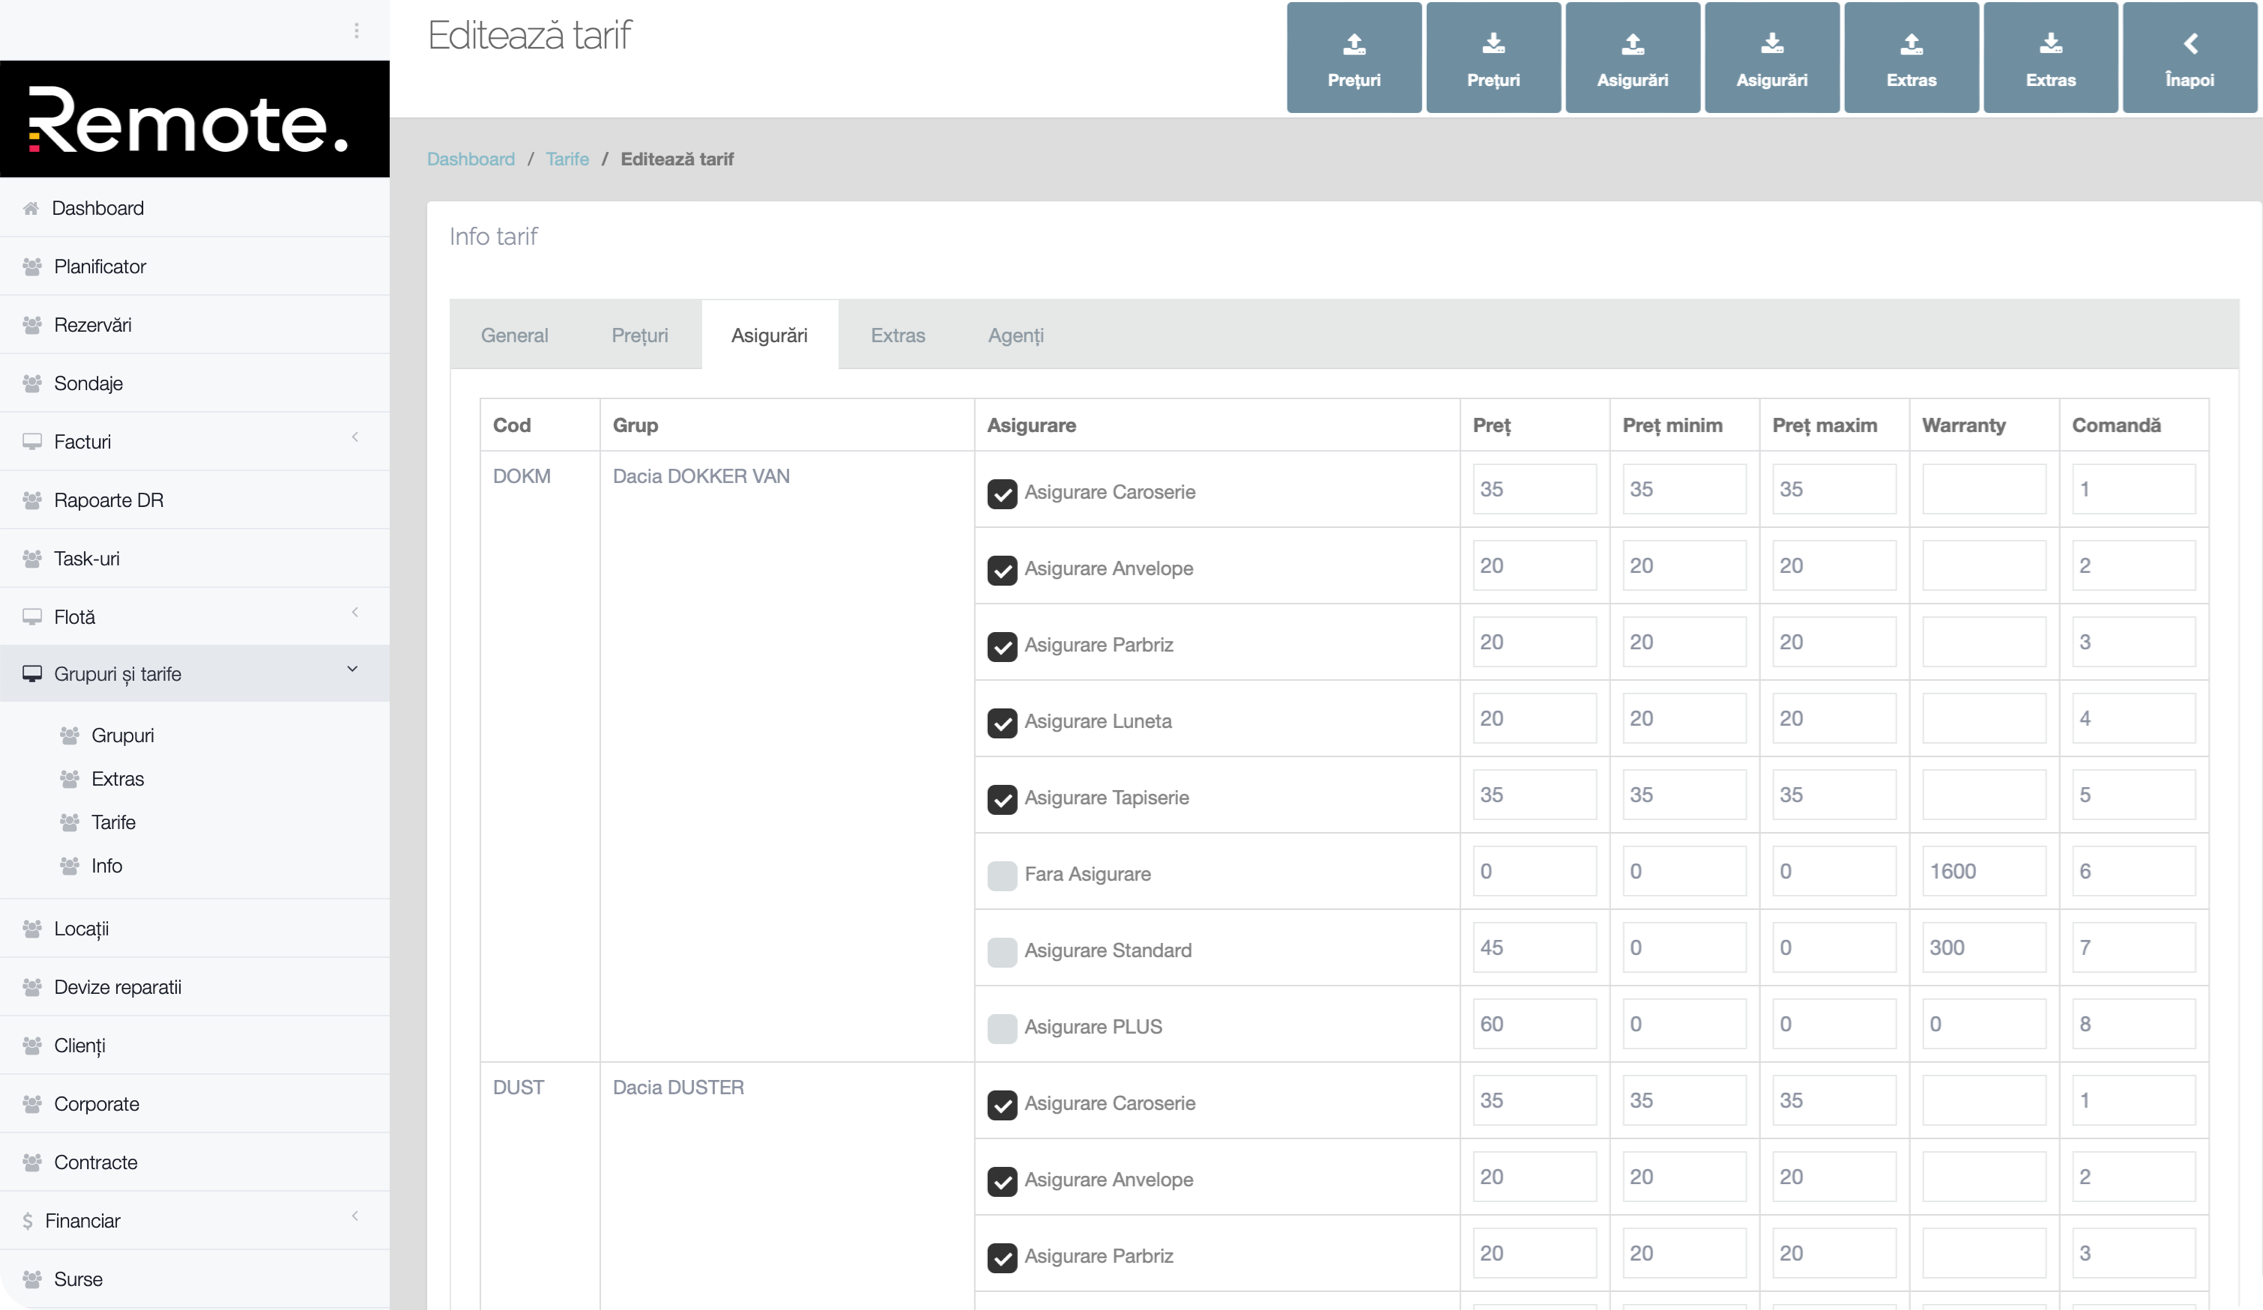Enable the Fara Asigurare checkbox
The width and height of the screenshot is (2263, 1310).
click(x=1002, y=875)
